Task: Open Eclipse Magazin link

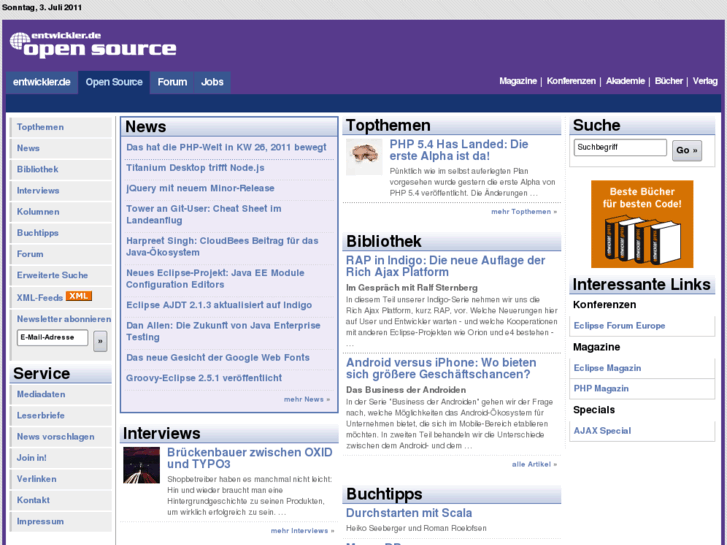Action: point(607,368)
